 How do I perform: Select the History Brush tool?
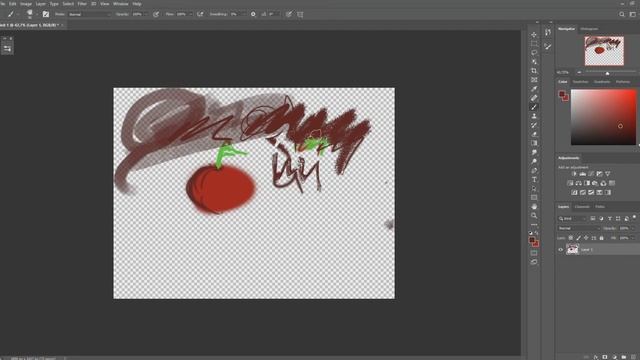pos(534,125)
